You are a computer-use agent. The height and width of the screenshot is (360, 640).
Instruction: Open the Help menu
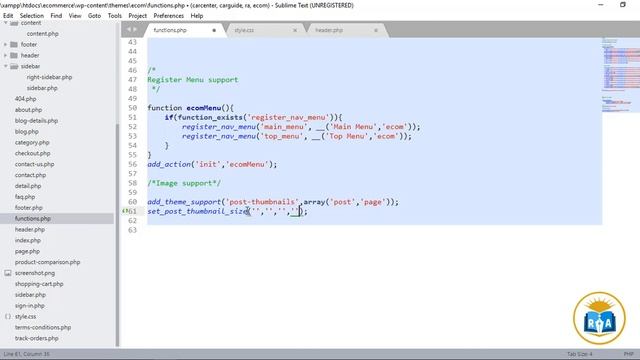click(x=197, y=16)
